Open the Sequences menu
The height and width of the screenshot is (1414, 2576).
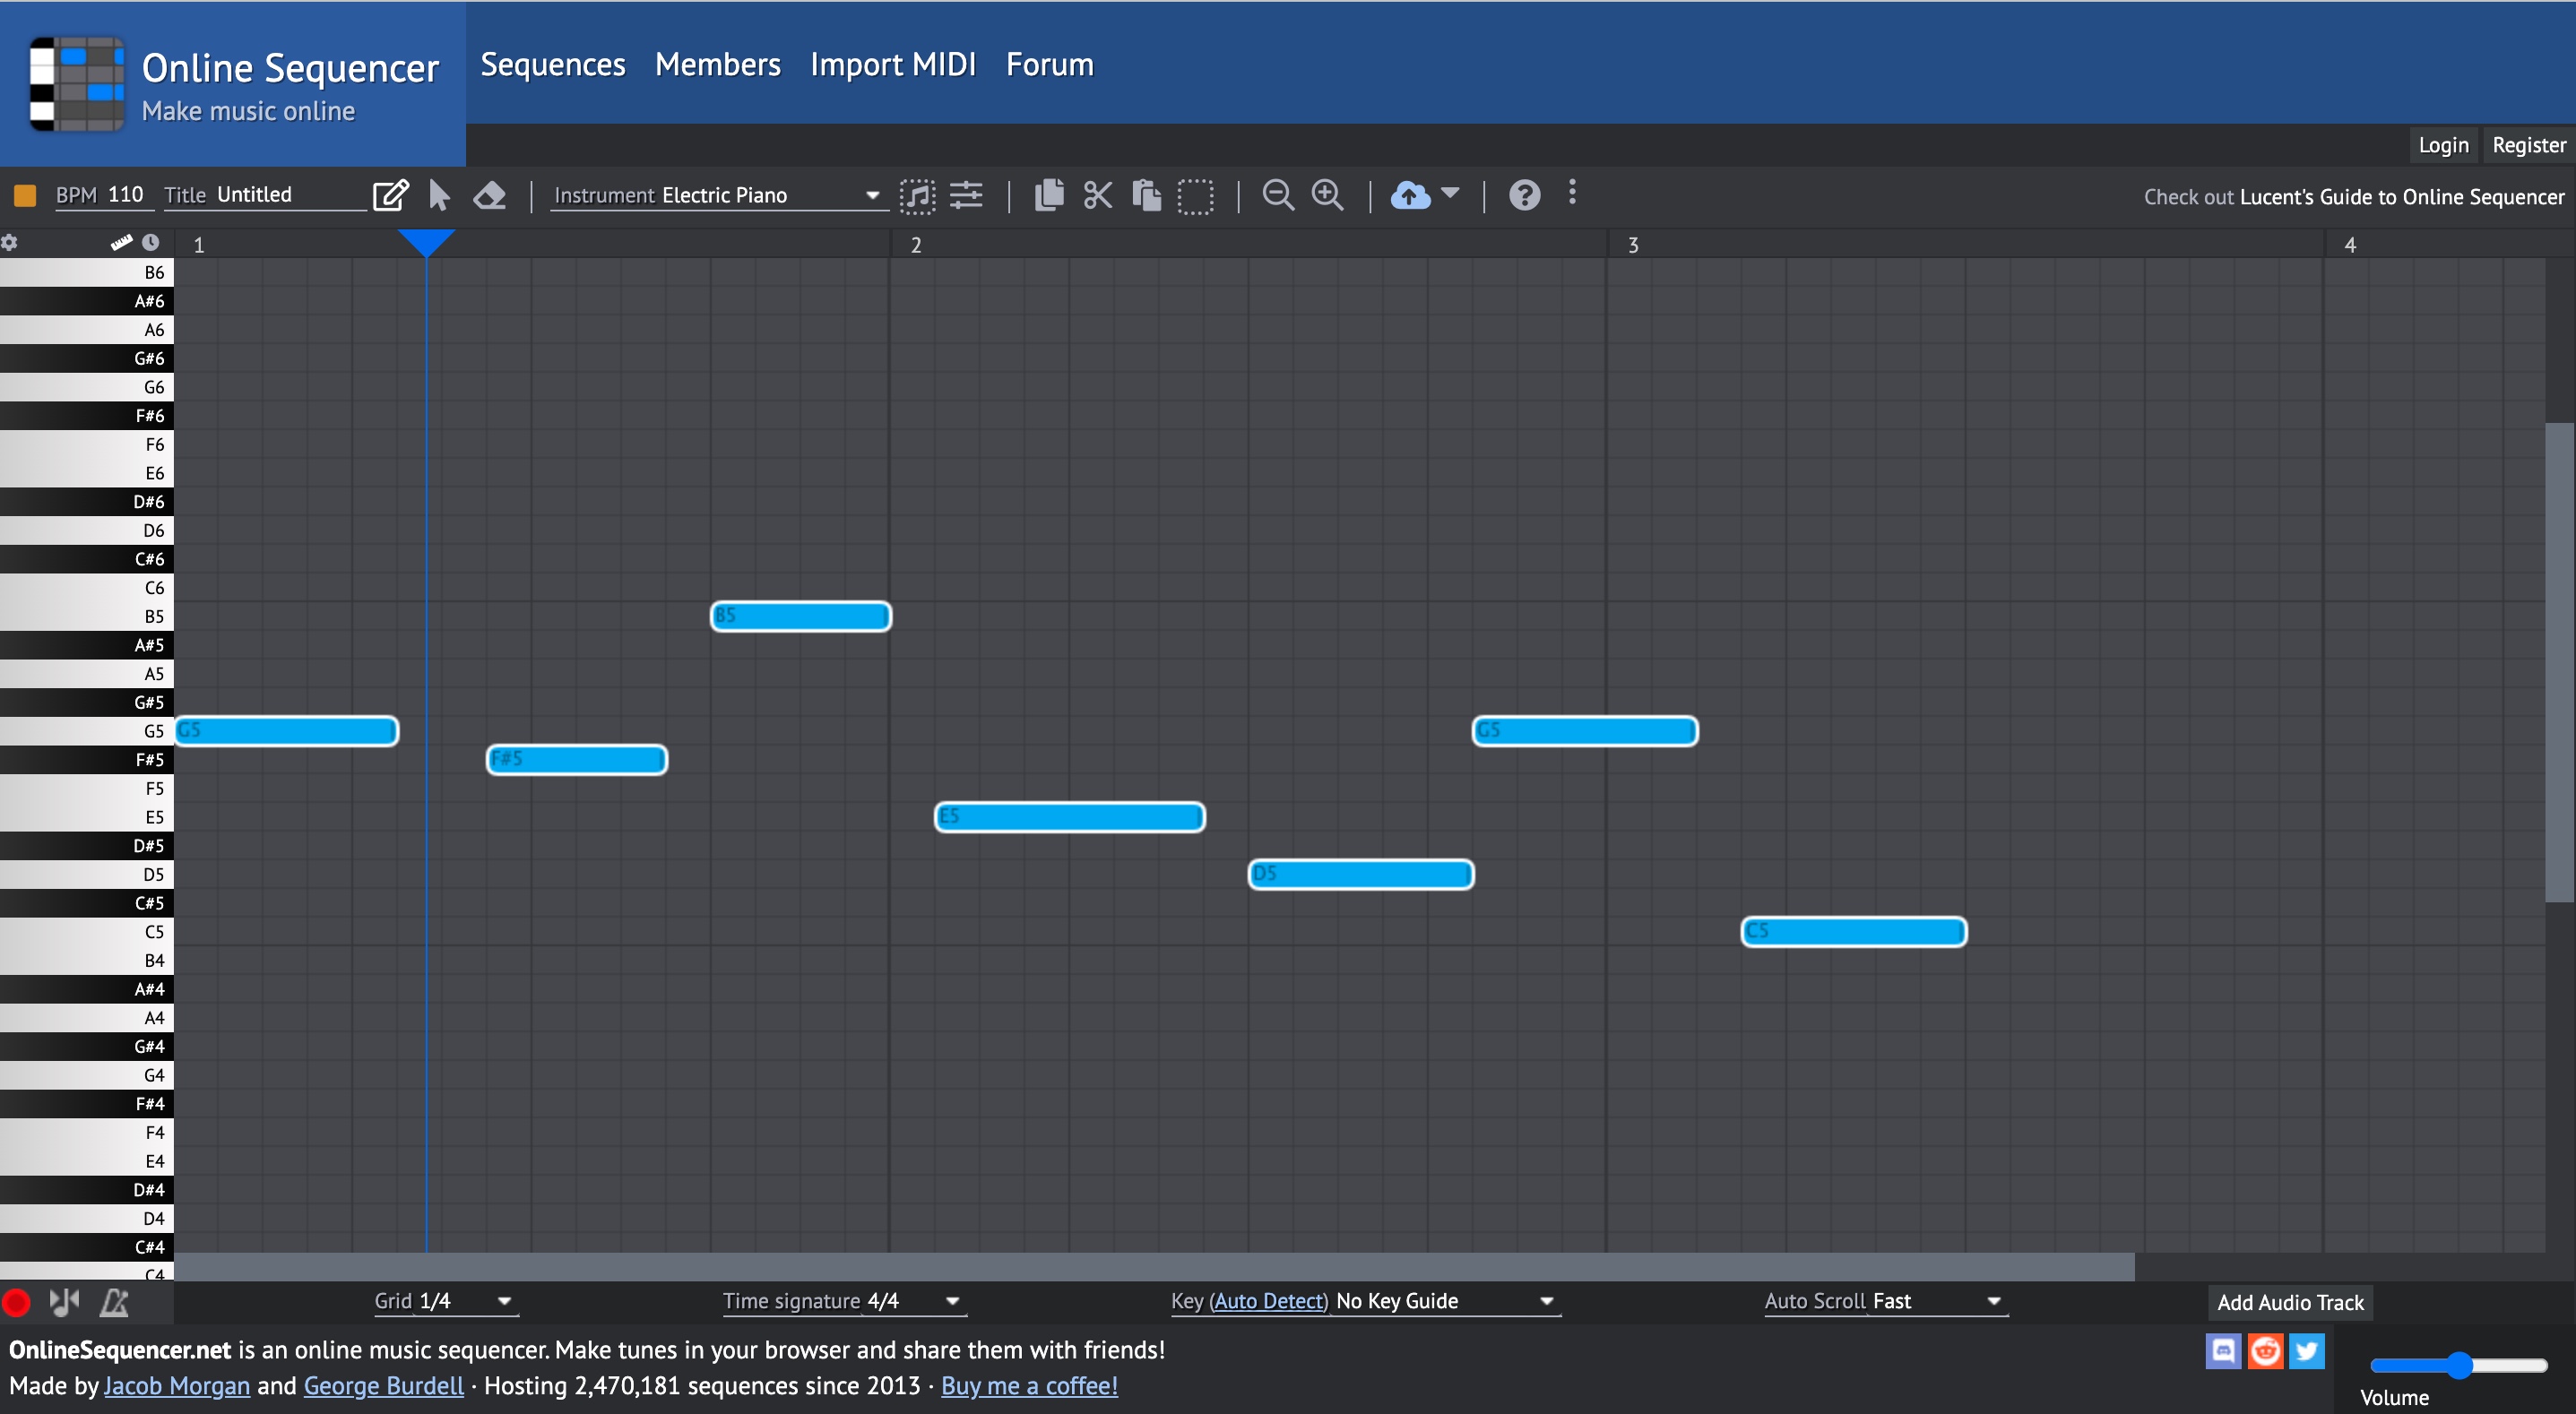click(552, 65)
